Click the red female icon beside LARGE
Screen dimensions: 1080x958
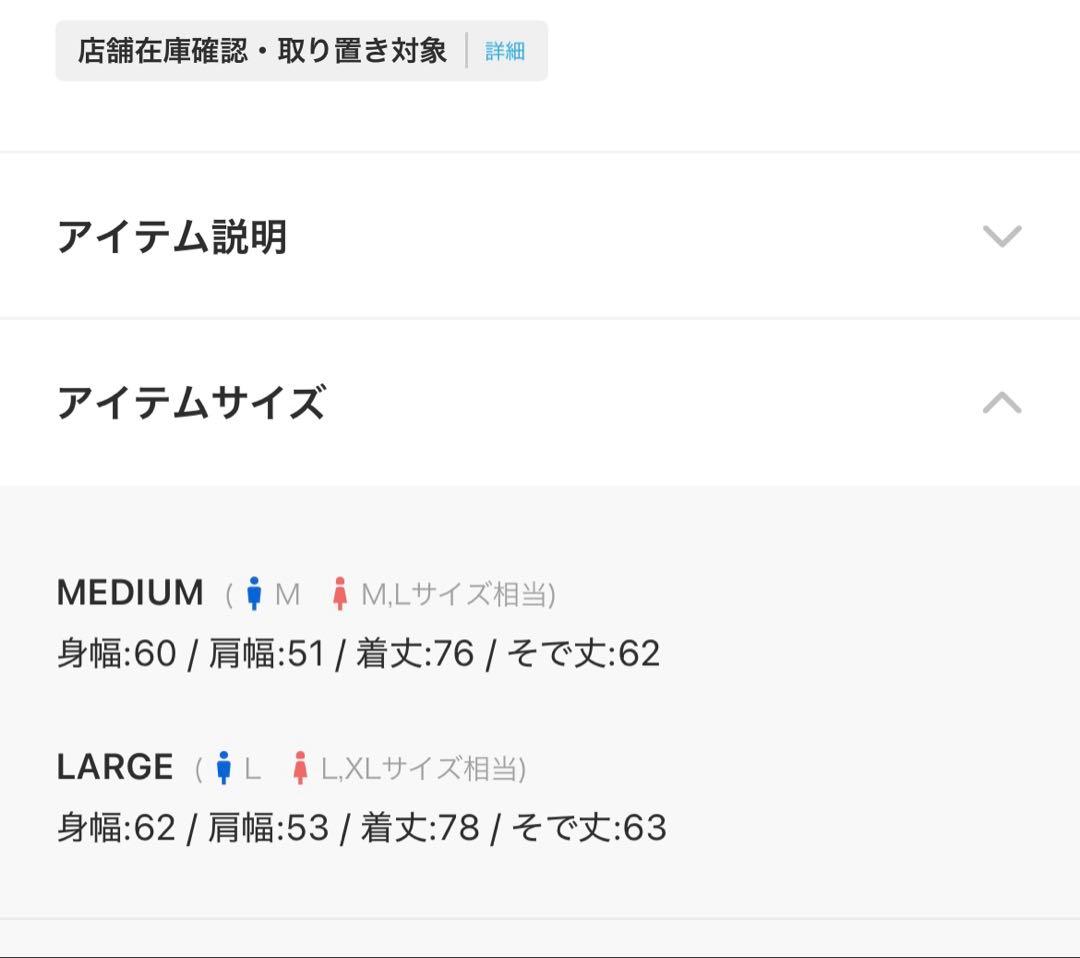tap(300, 768)
